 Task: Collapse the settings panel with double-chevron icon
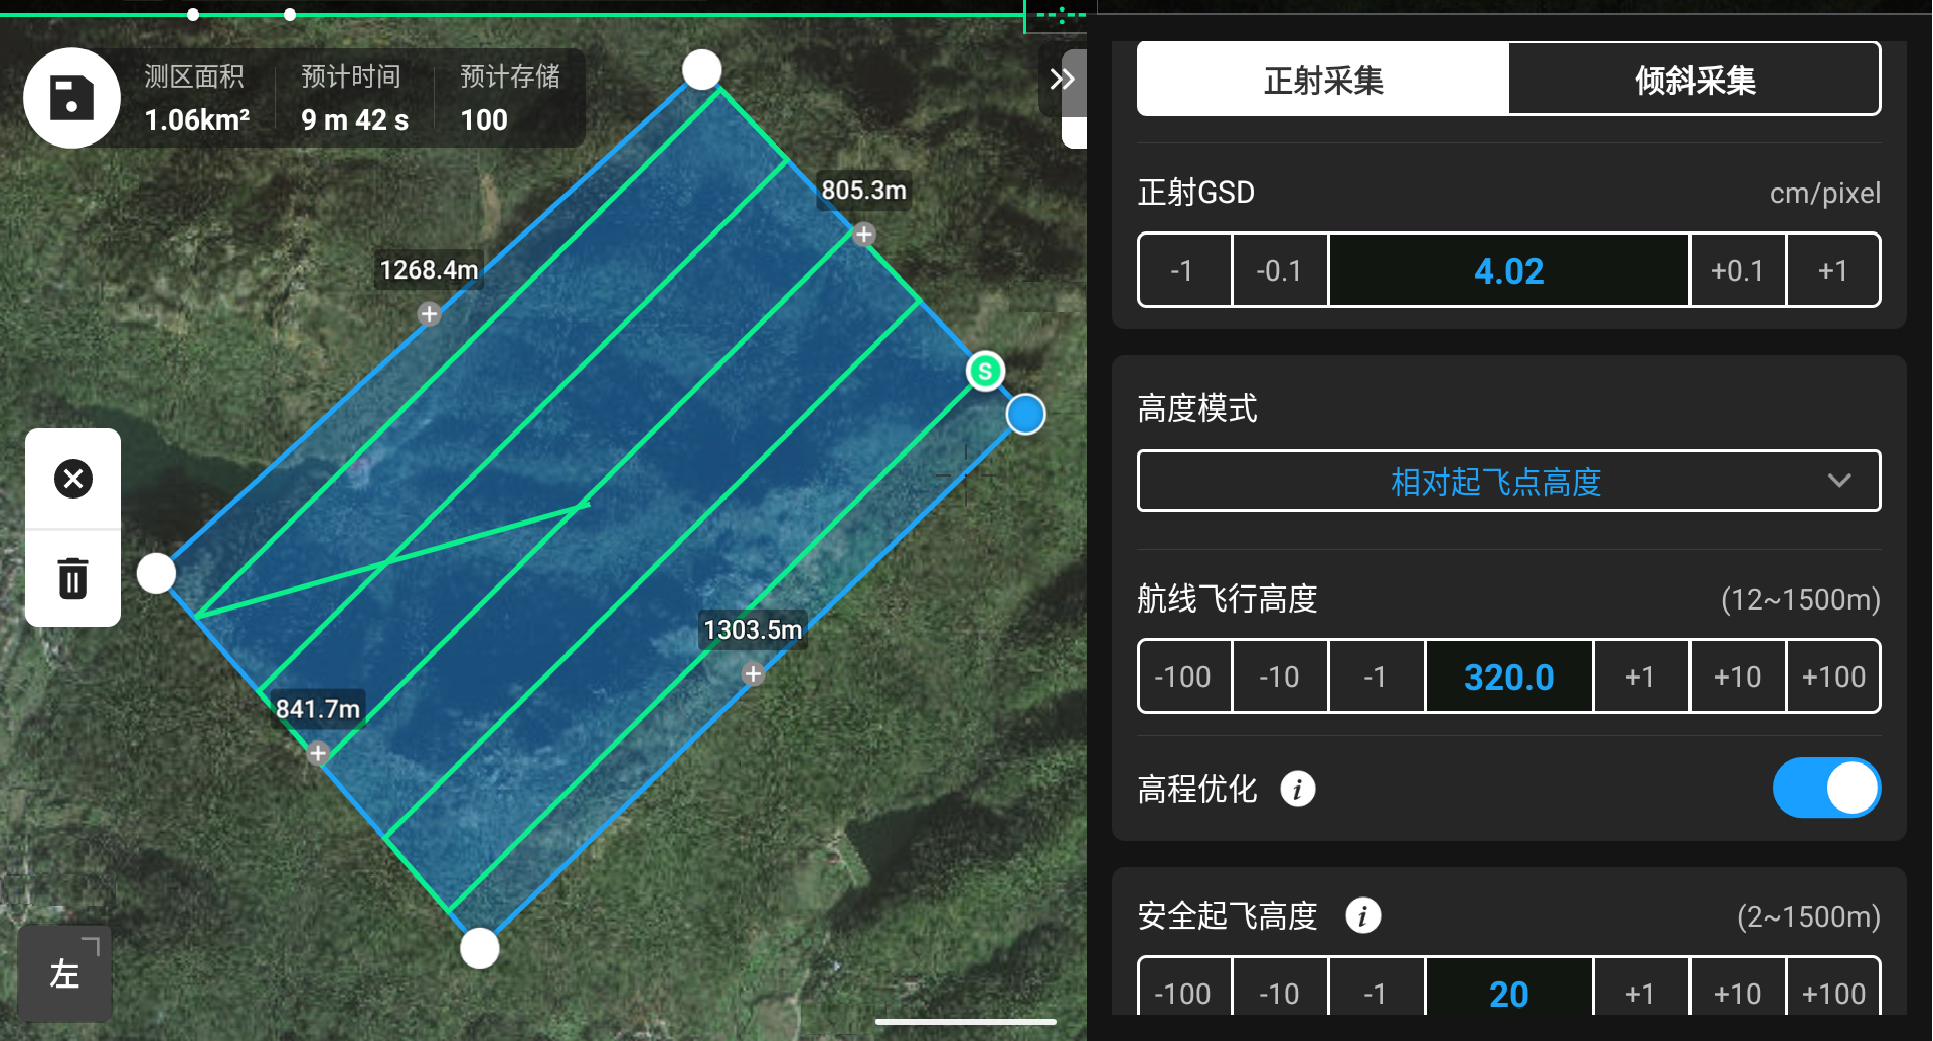[x=1062, y=79]
